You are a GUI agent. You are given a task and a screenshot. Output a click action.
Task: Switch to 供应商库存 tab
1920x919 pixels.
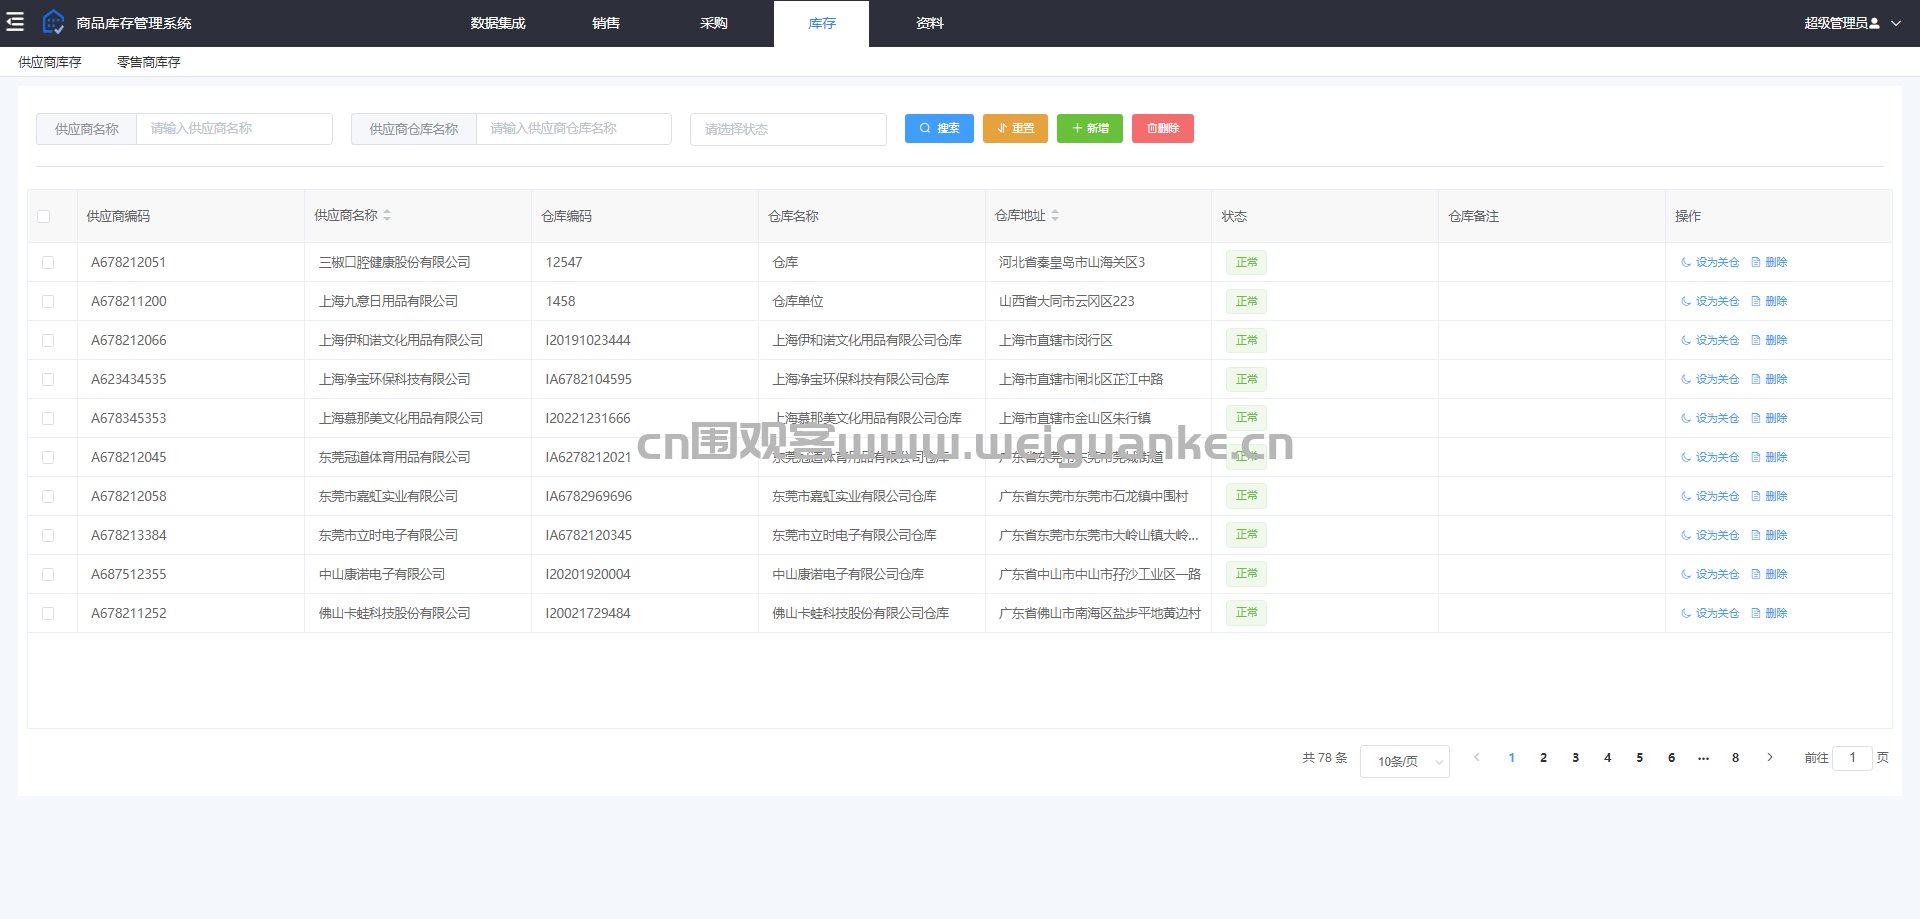pyautogui.click(x=50, y=62)
